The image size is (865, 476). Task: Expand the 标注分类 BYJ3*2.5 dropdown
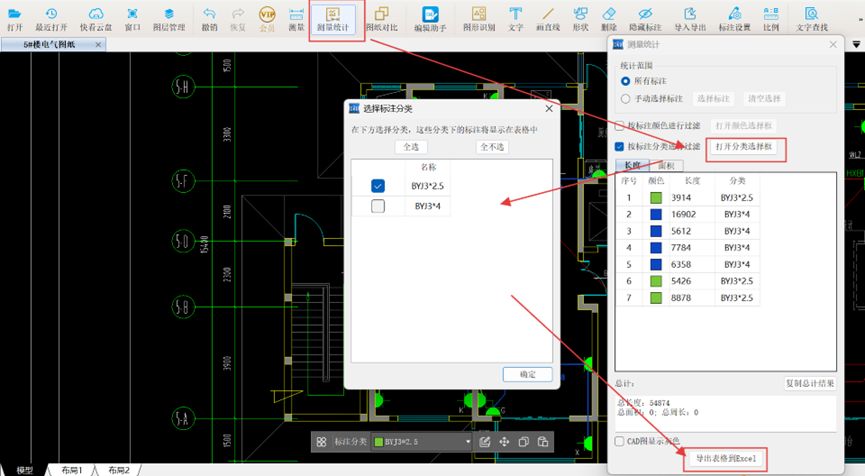(468, 441)
